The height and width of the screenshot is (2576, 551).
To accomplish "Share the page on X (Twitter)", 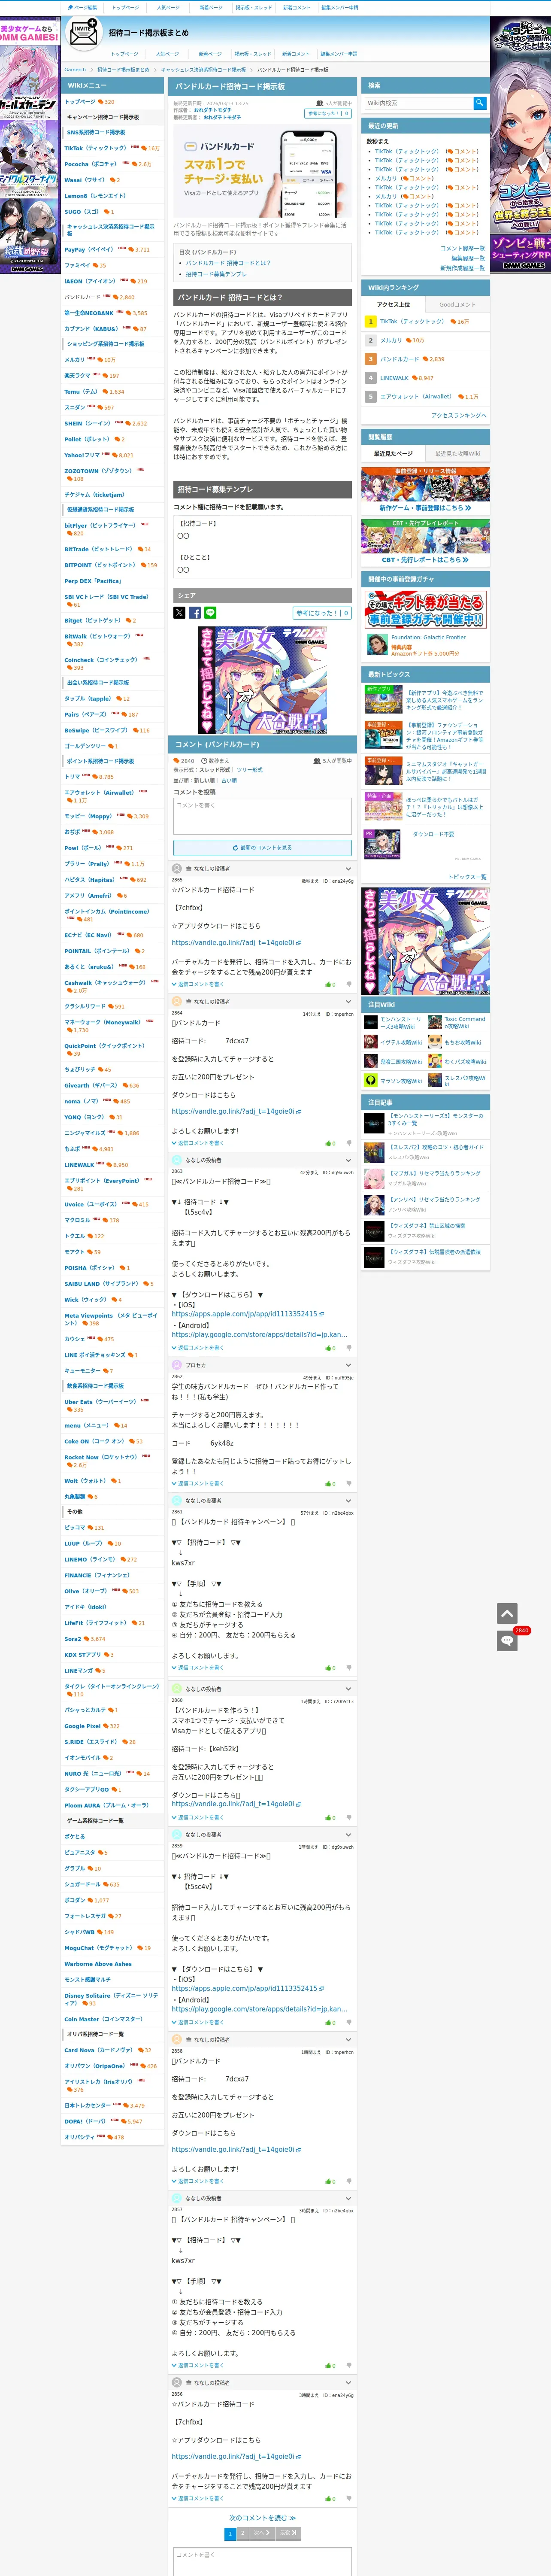I will point(179,613).
